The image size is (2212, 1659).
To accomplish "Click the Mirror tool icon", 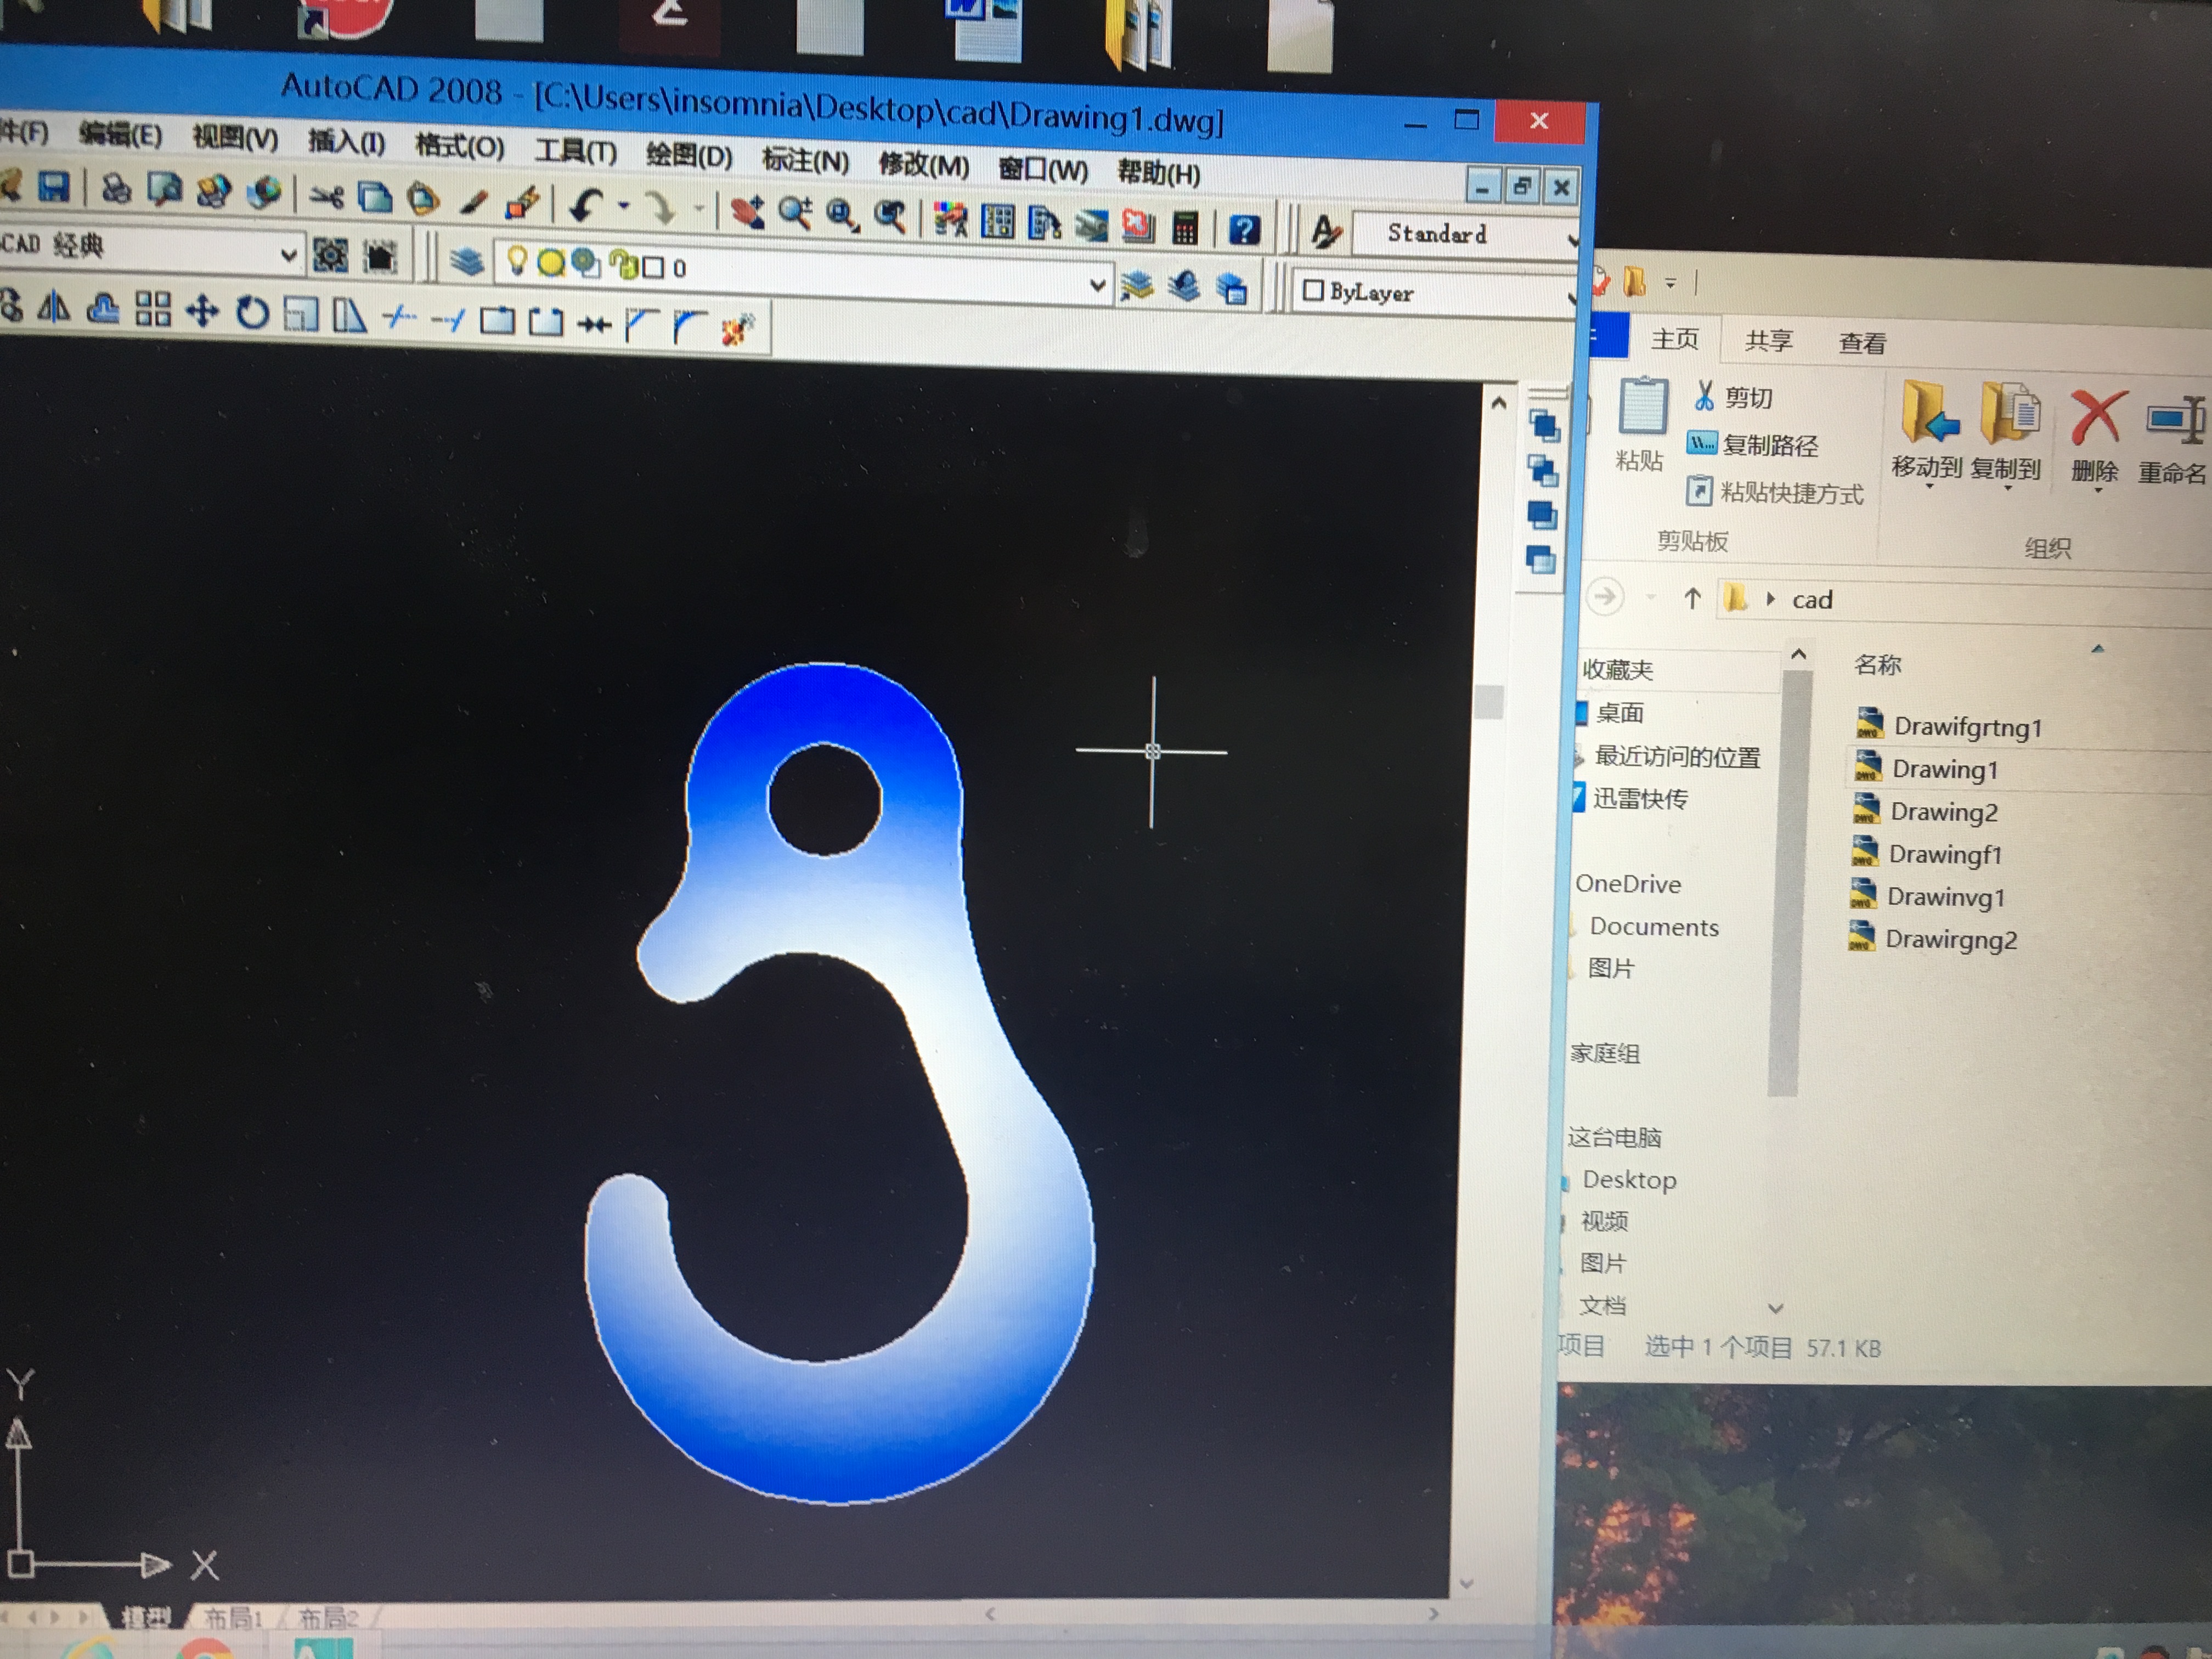I will coord(53,308).
